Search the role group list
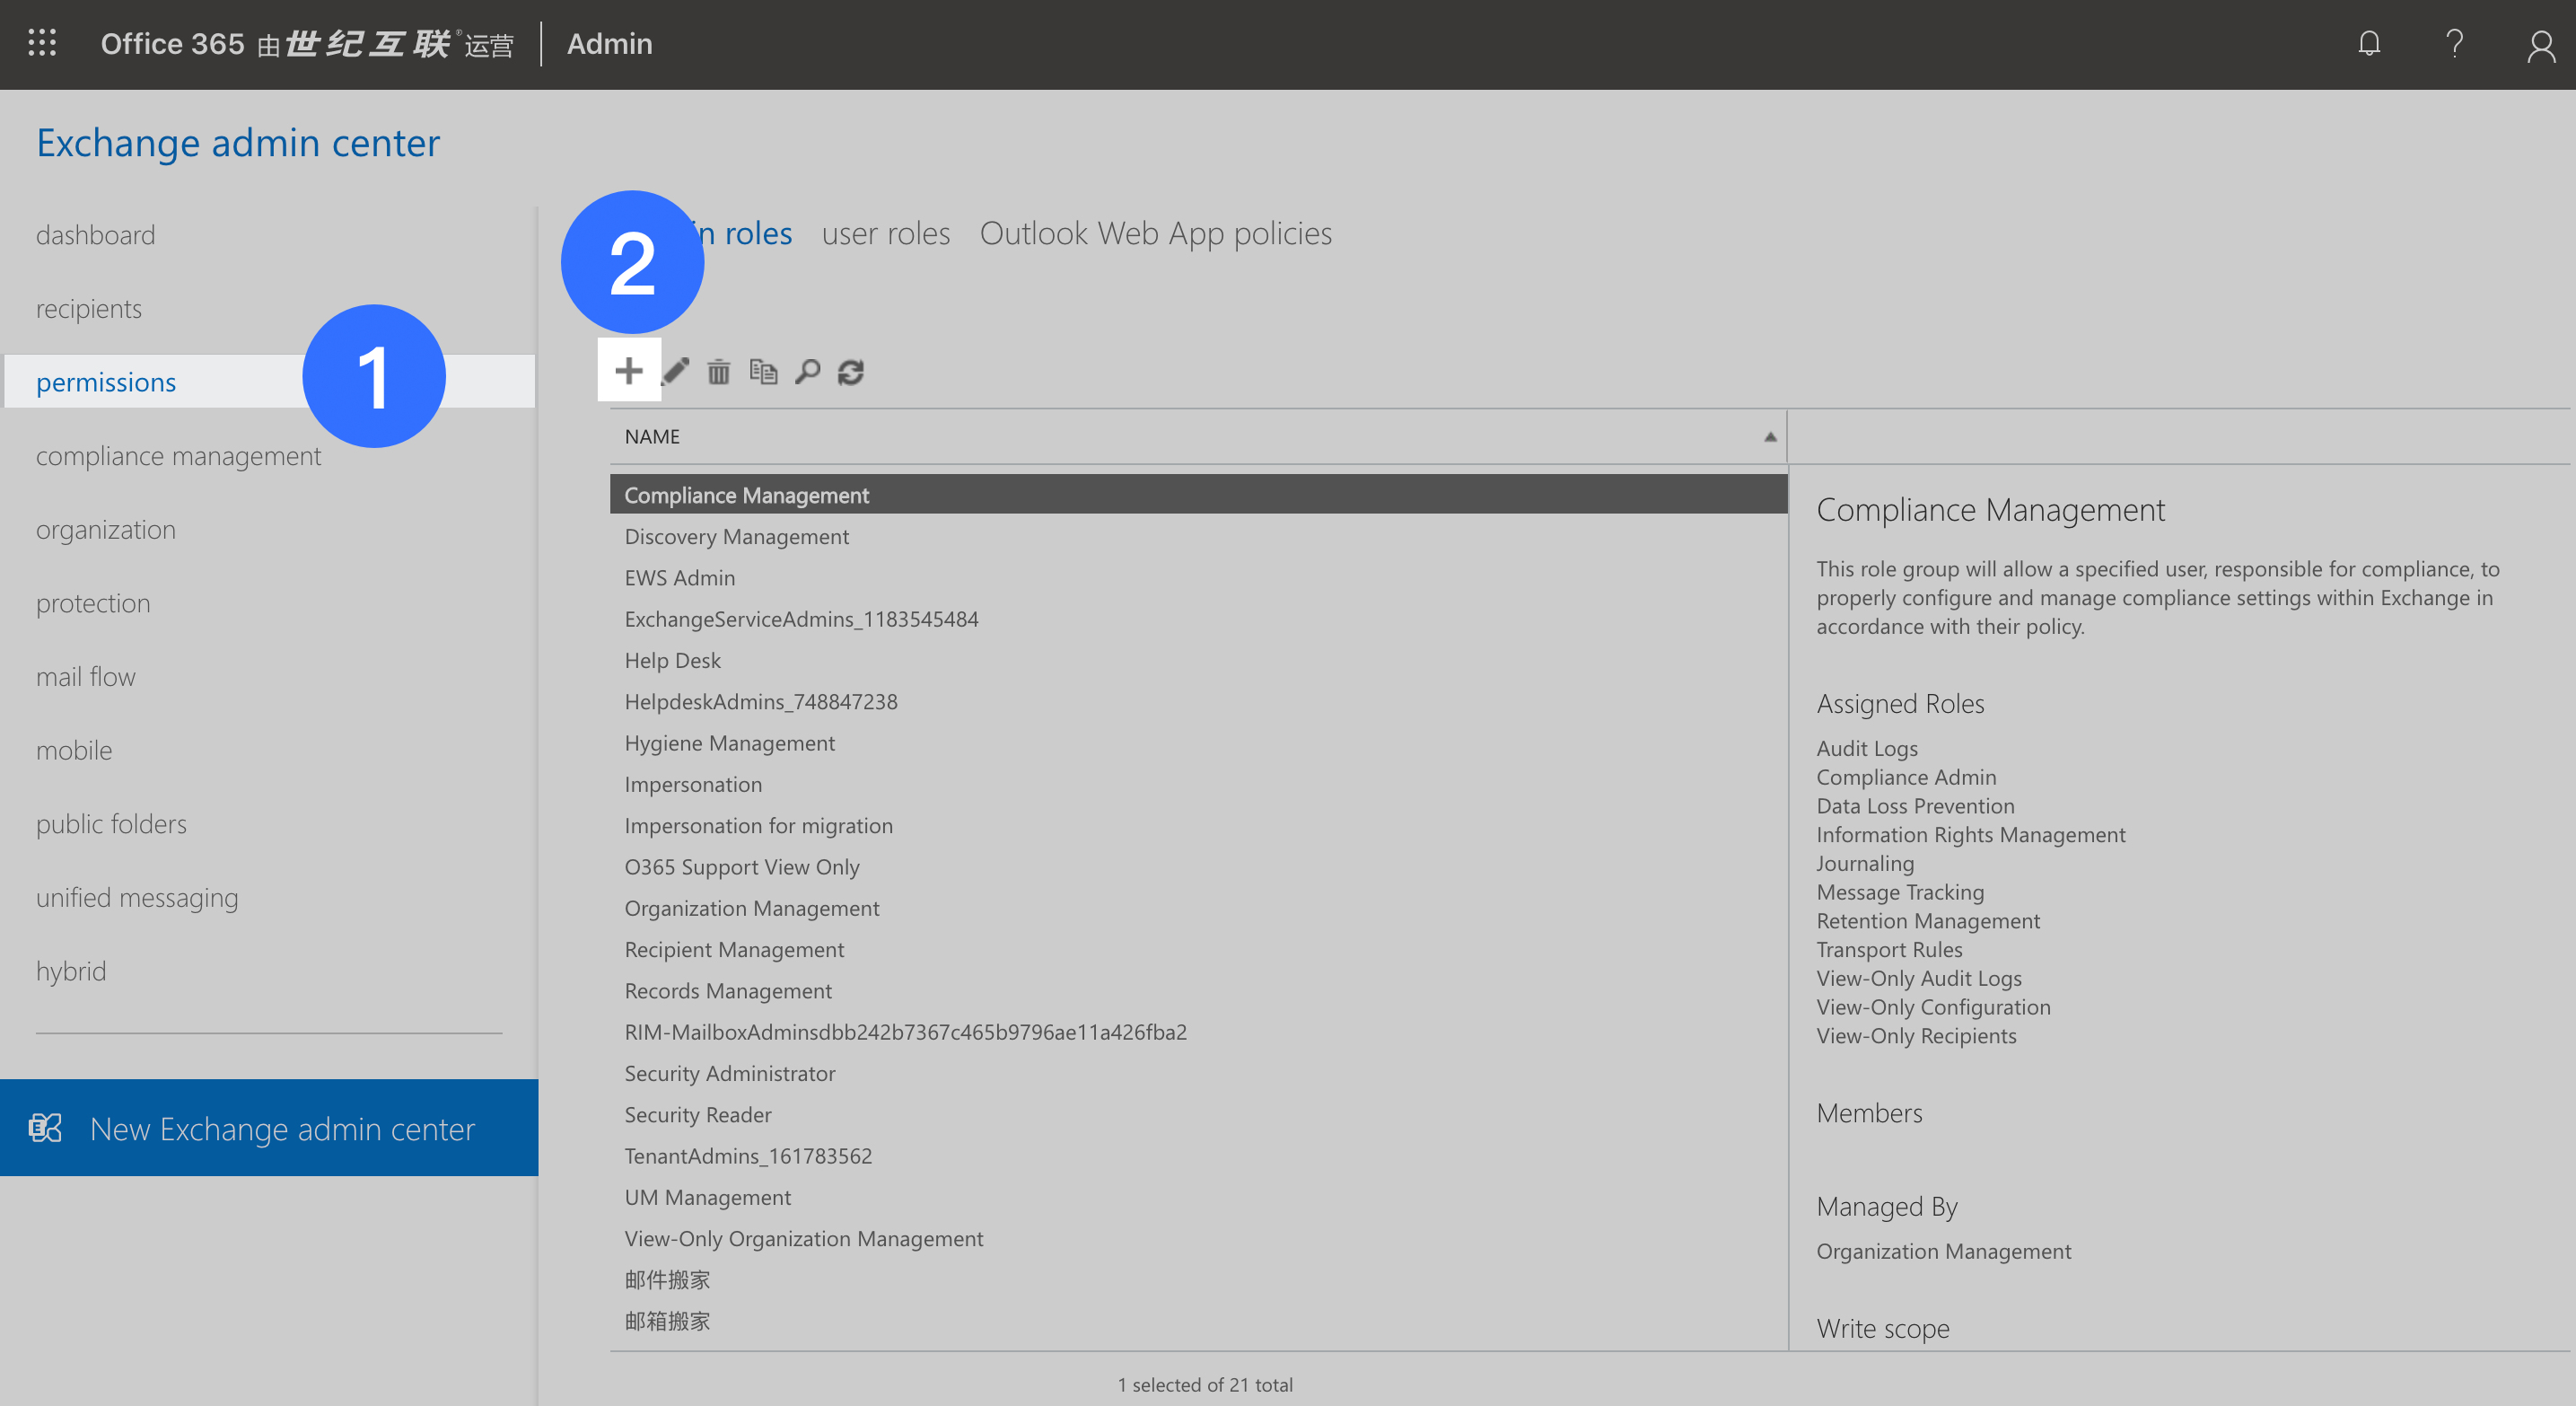2576x1406 pixels. point(807,371)
